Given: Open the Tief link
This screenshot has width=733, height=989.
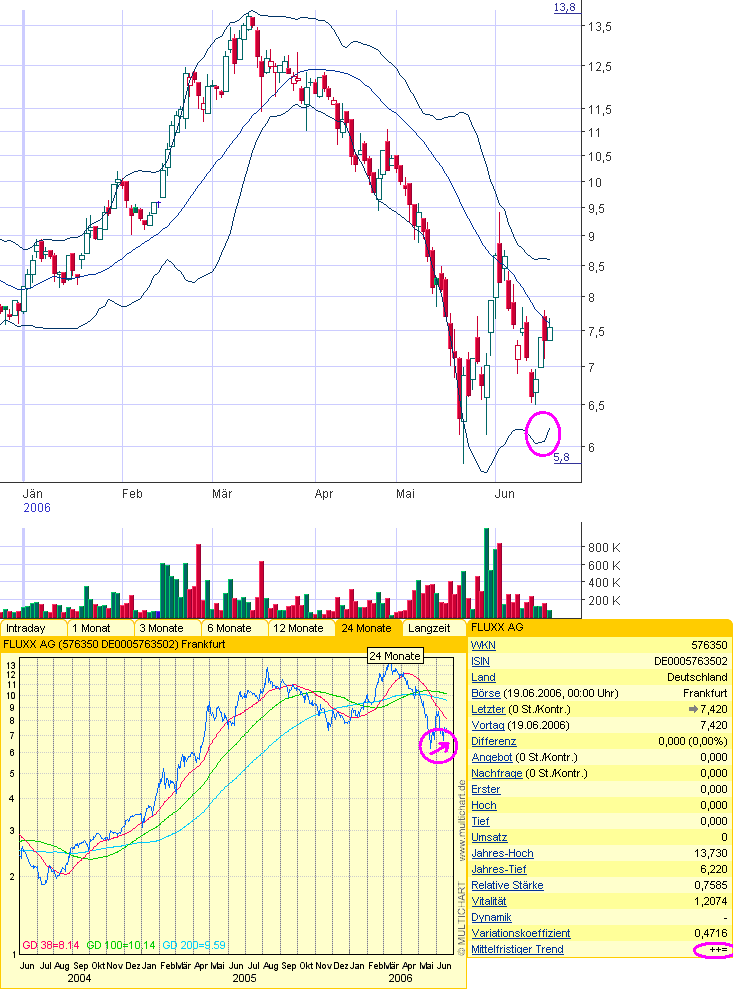Looking at the screenshot, I should point(480,821).
